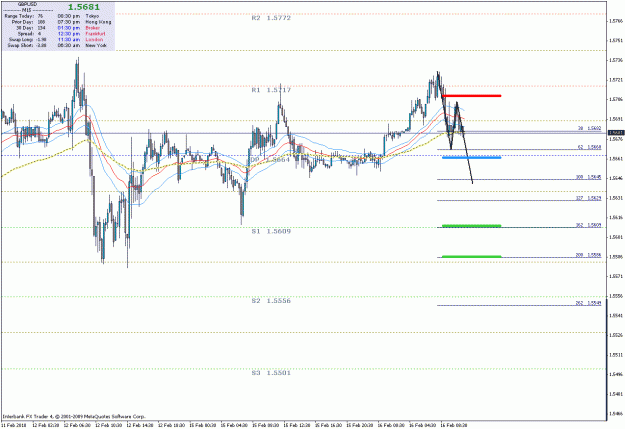Image resolution: width=625 pixels, height=429 pixels.
Task: Select the 1.5736 price axis tick
Action: pyautogui.click(x=617, y=60)
